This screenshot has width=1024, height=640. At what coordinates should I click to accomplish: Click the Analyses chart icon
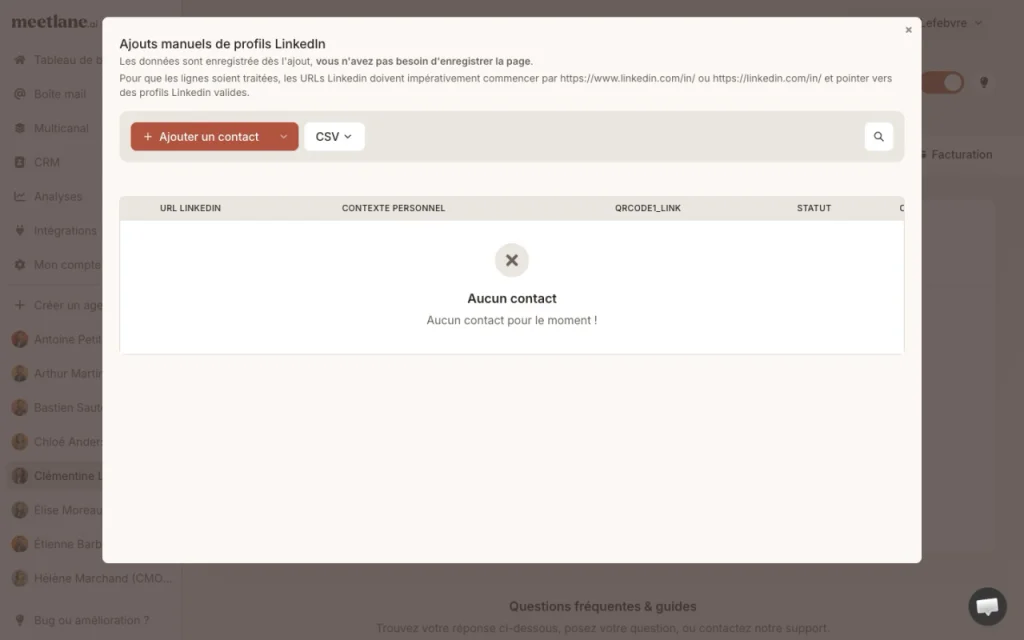[x=20, y=196]
